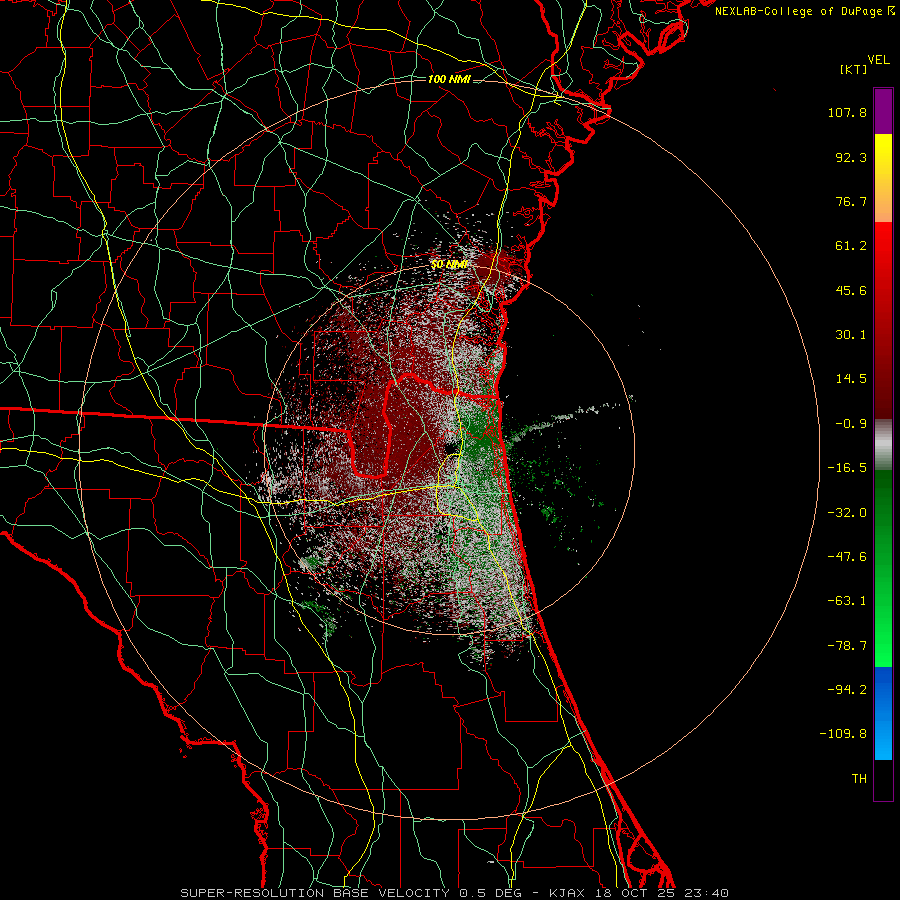The width and height of the screenshot is (900, 900).
Task: Click the 50 NMI range ring label
Action: [449, 265]
